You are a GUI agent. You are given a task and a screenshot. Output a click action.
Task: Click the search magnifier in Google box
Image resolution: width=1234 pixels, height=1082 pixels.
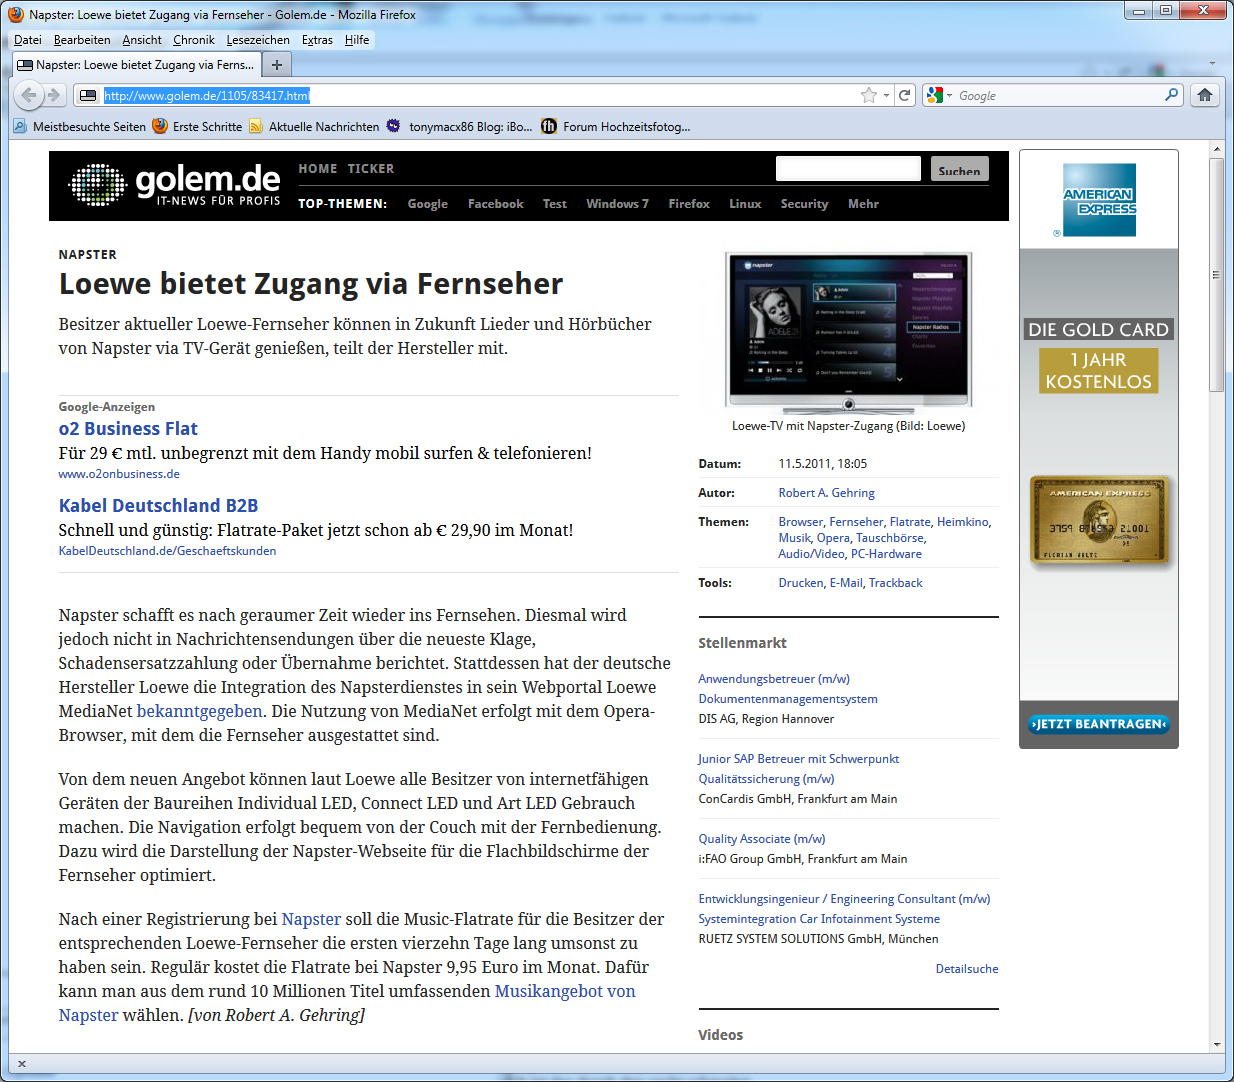click(x=1172, y=95)
